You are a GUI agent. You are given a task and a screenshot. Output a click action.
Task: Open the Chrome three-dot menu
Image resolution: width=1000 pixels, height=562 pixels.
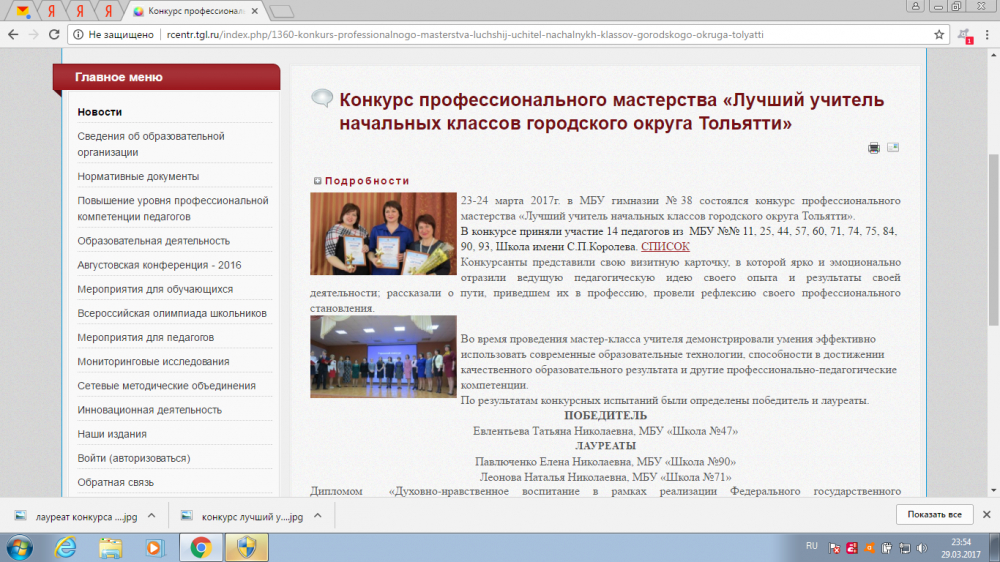987,35
